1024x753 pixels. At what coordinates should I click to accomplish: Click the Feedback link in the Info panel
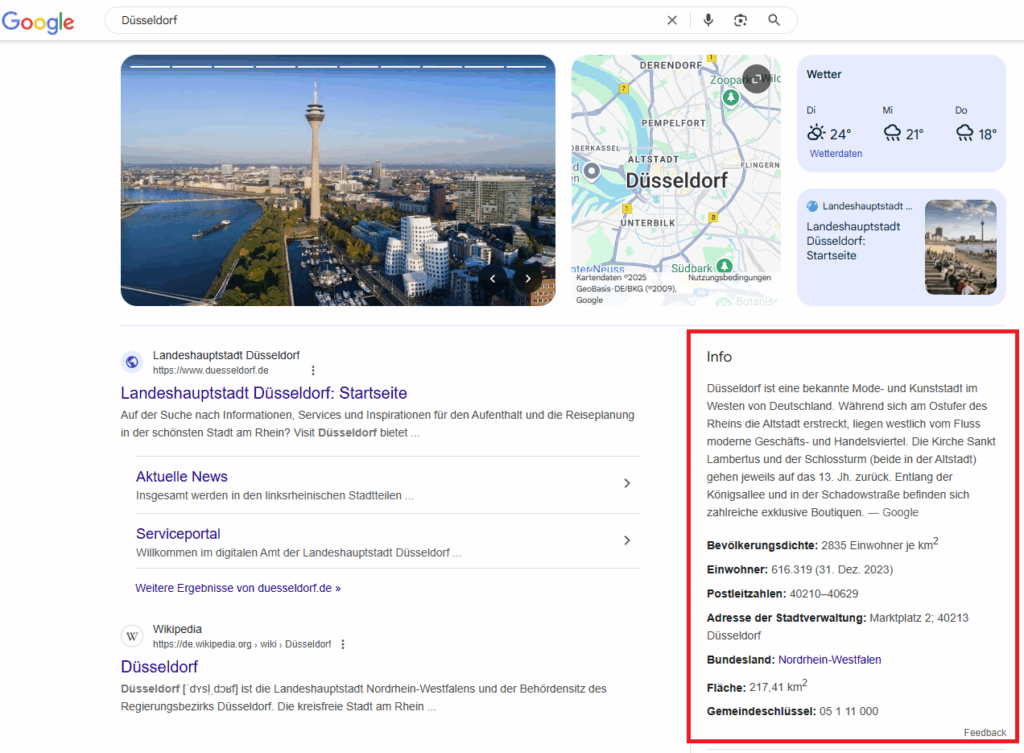(984, 733)
